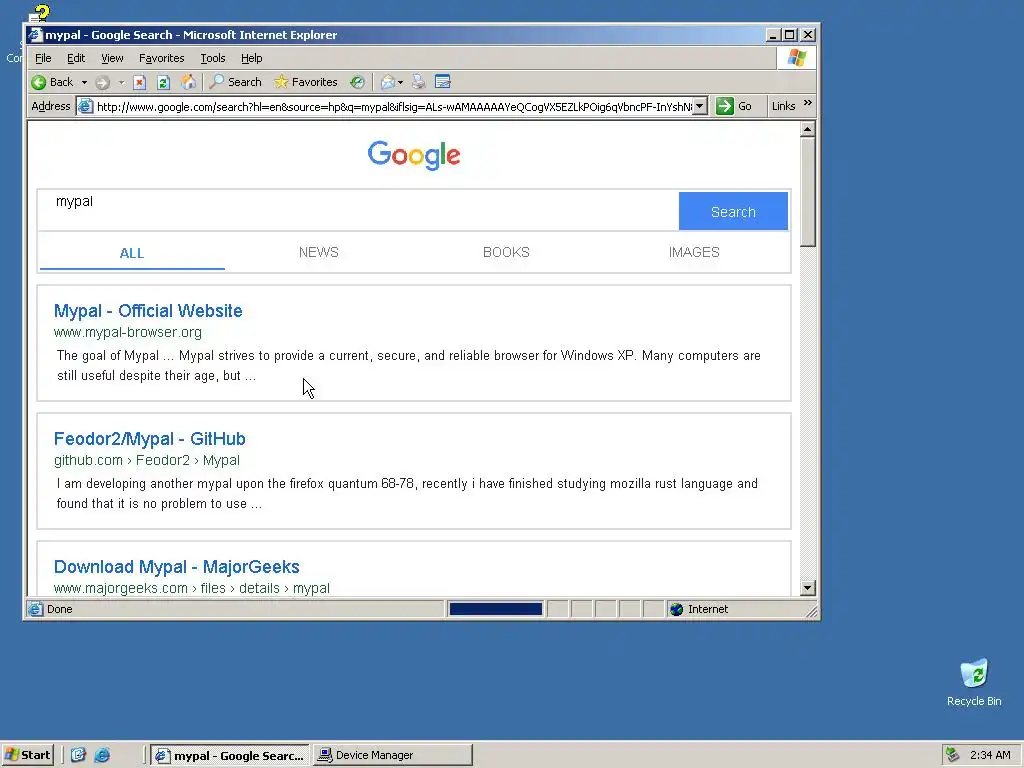
Task: Open the File menu
Action: (x=43, y=58)
